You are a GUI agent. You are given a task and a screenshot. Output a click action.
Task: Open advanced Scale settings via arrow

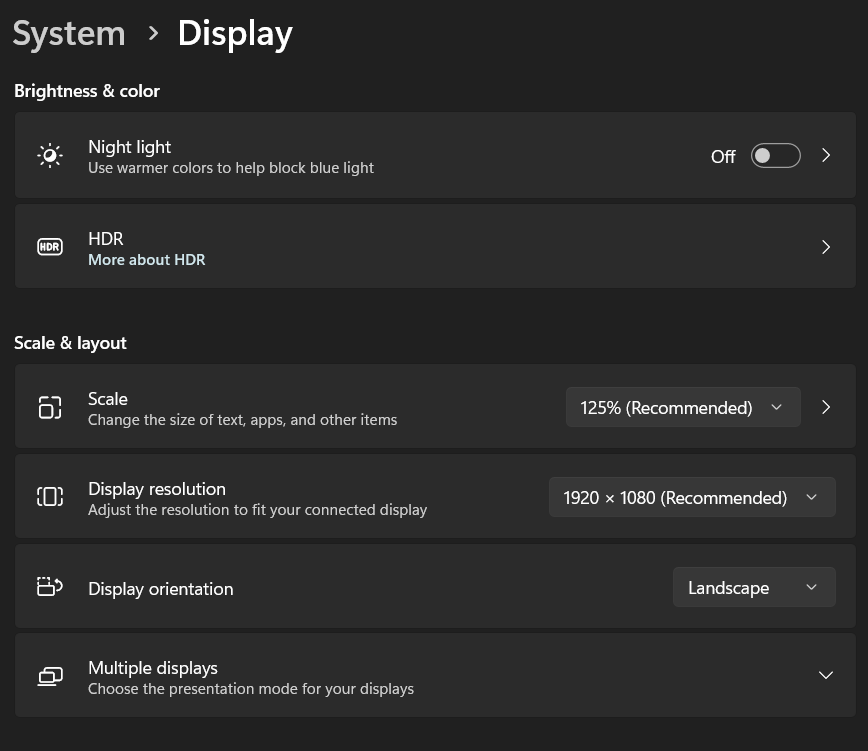tap(826, 407)
